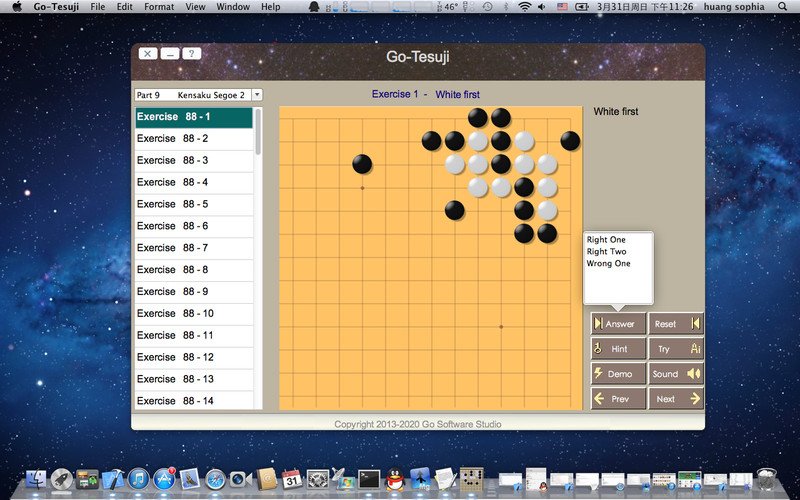Click the volume speaker menu bar icon
Image resolution: width=800 pixels, height=500 pixels.
pyautogui.click(x=542, y=7)
